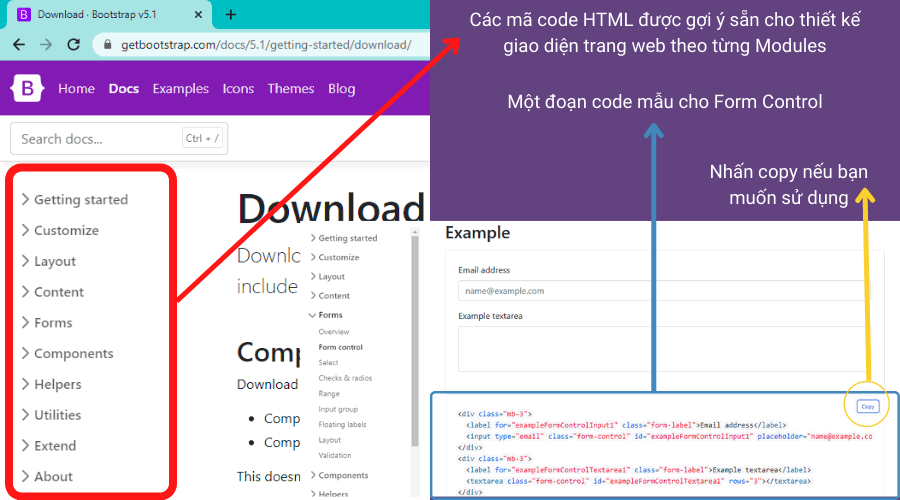Expand Layout in large sidebar
The height and width of the screenshot is (500, 900).
pos(49,261)
